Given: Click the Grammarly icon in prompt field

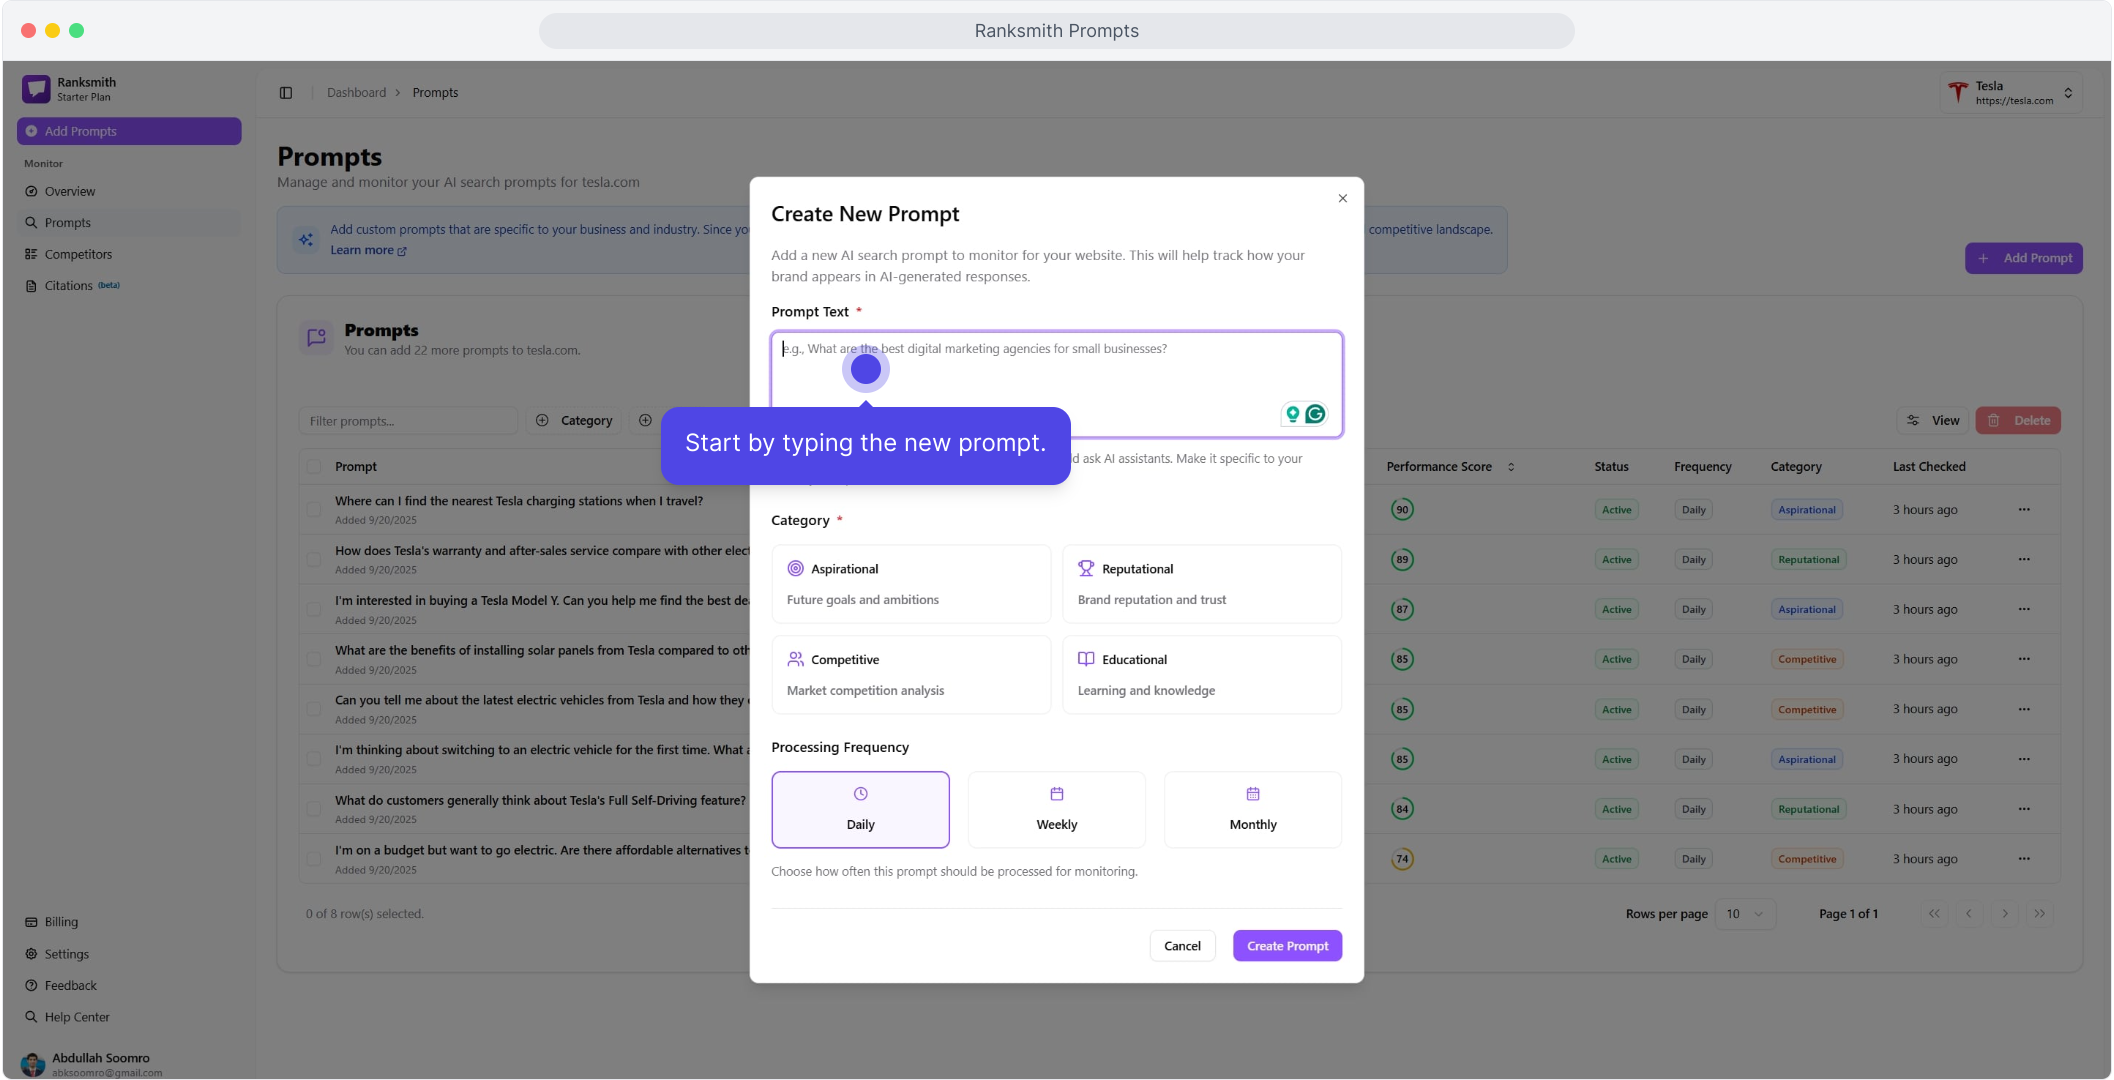Looking at the screenshot, I should (x=1315, y=414).
